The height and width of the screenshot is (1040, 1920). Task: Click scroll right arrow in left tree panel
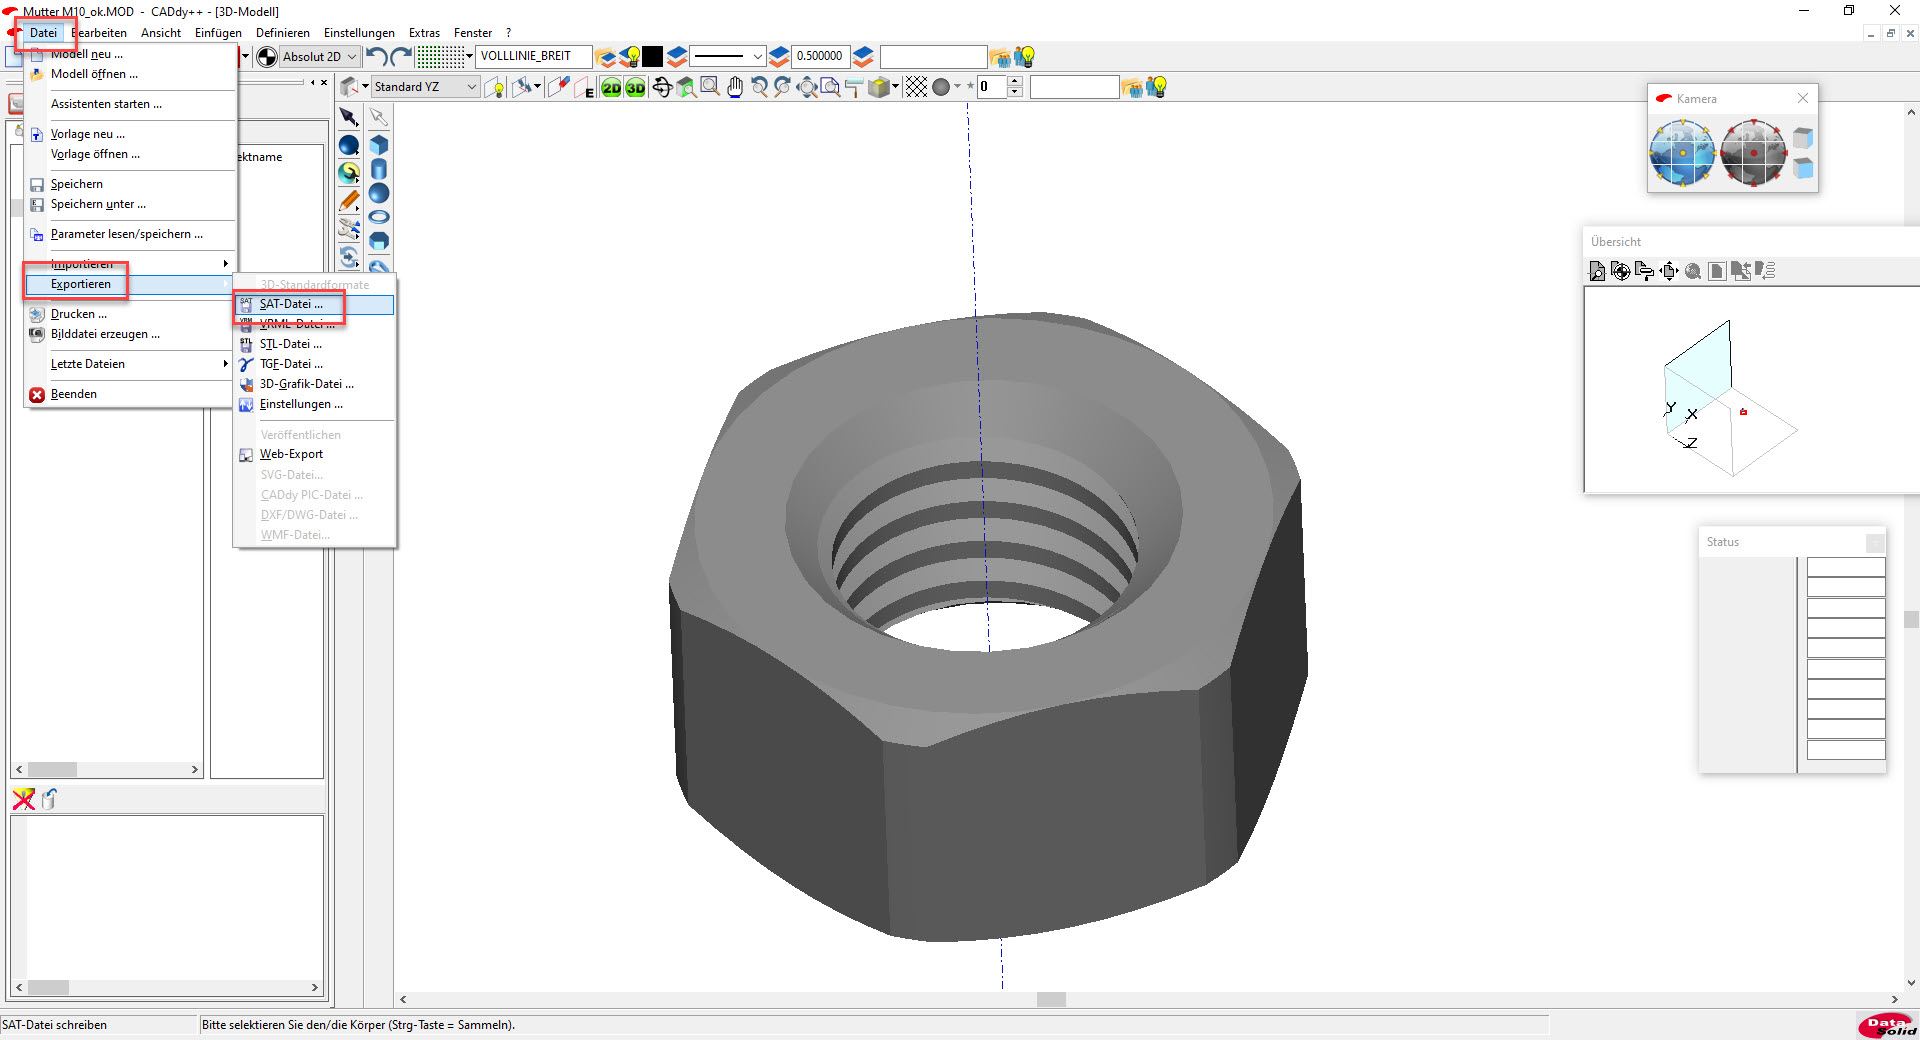[195, 769]
